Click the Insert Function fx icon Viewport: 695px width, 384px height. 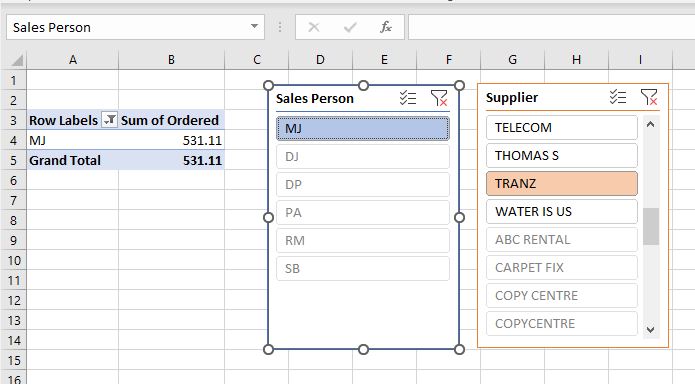[x=386, y=27]
